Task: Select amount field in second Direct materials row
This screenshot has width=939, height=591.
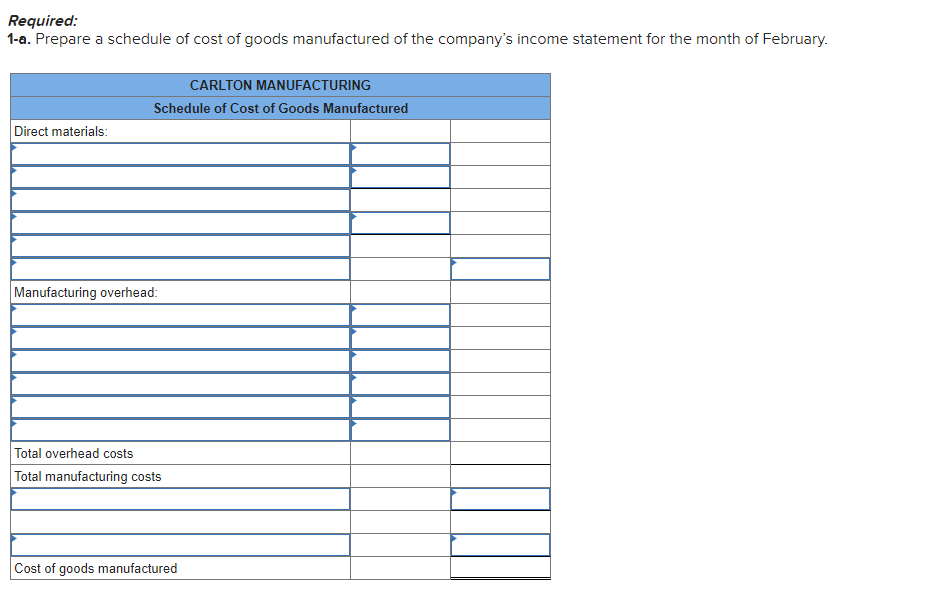Action: pyautogui.click(x=400, y=177)
